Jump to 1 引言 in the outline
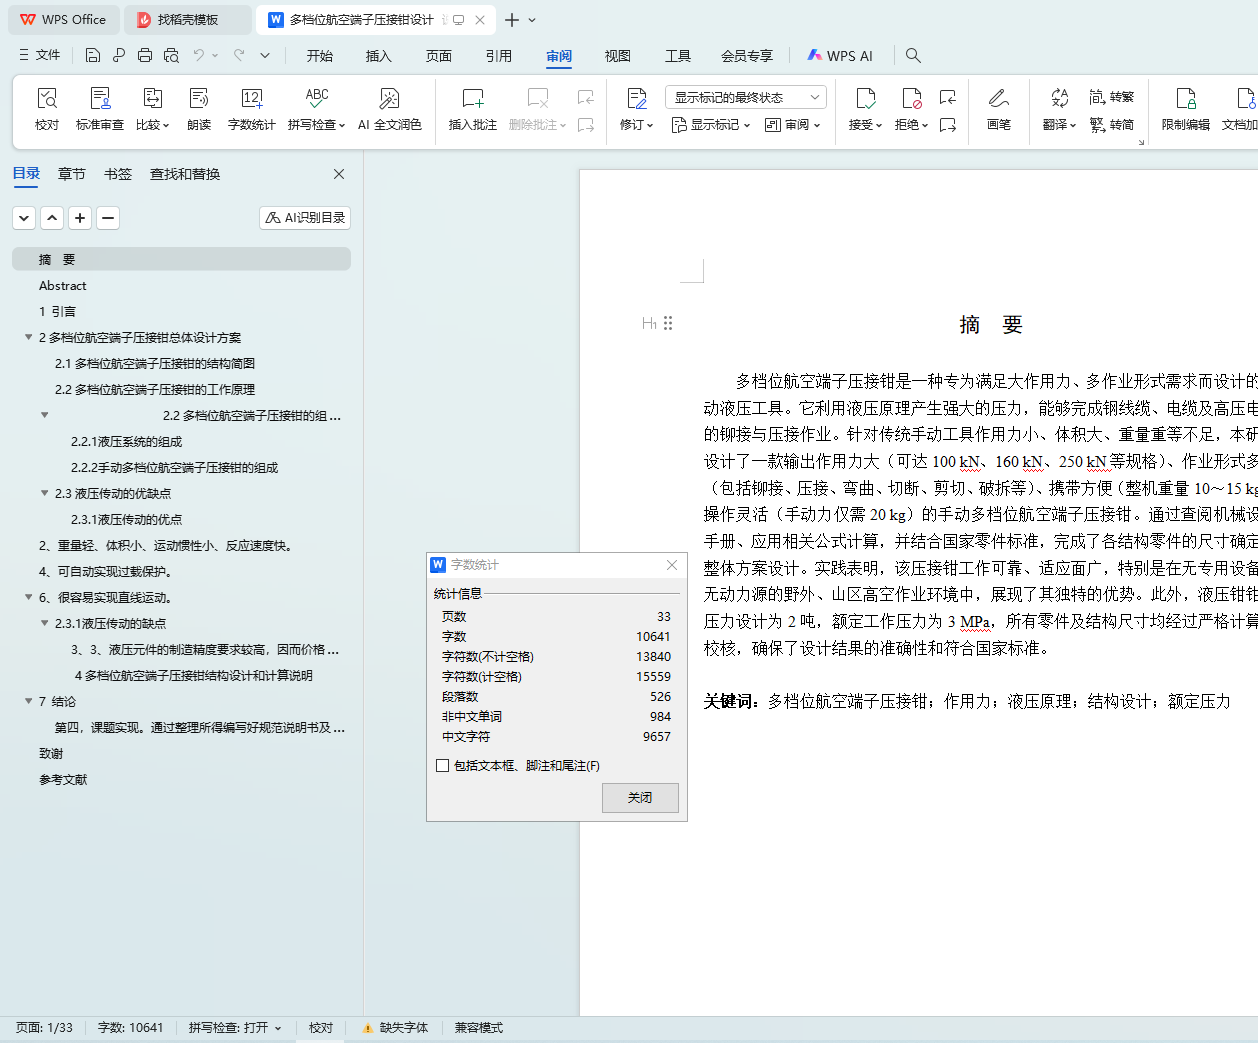Viewport: 1258px width, 1043px height. click(57, 311)
